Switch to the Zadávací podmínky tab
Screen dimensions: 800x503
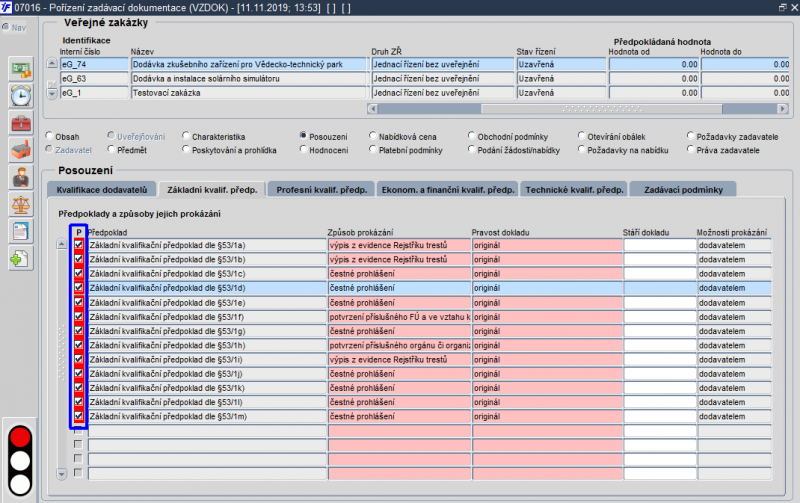point(684,190)
